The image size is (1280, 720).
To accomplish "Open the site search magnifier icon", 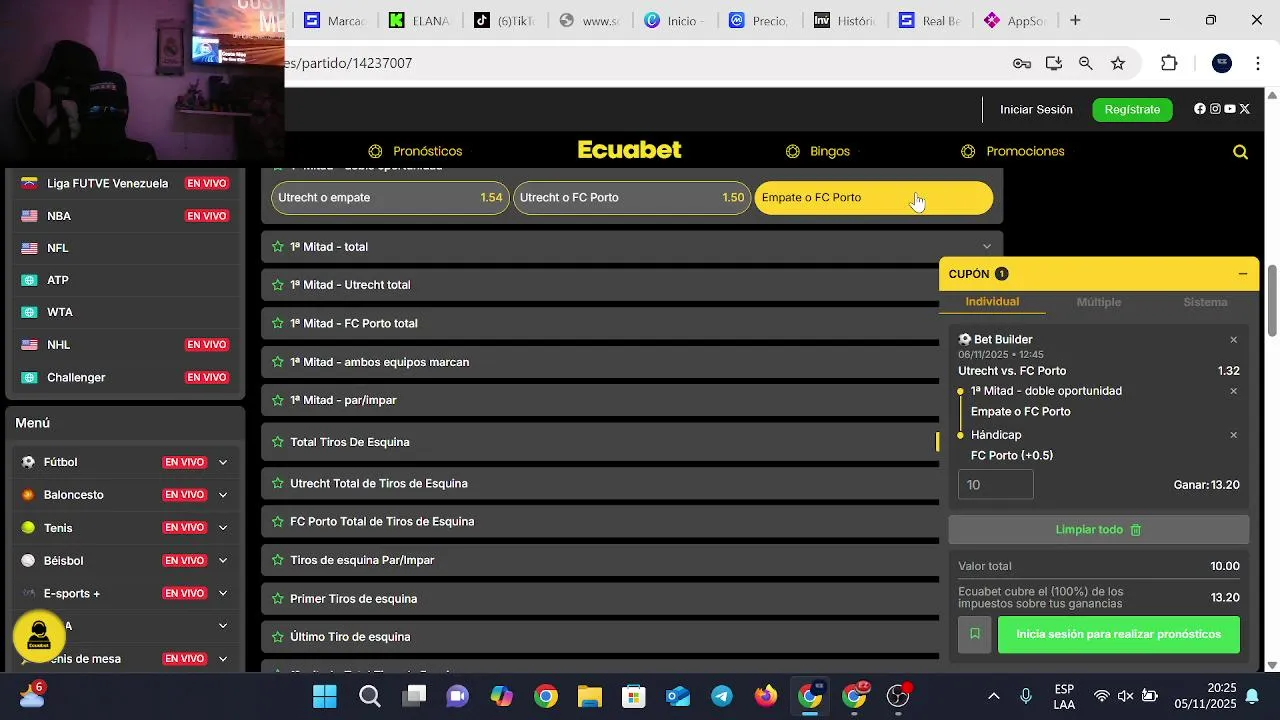I will [1240, 152].
